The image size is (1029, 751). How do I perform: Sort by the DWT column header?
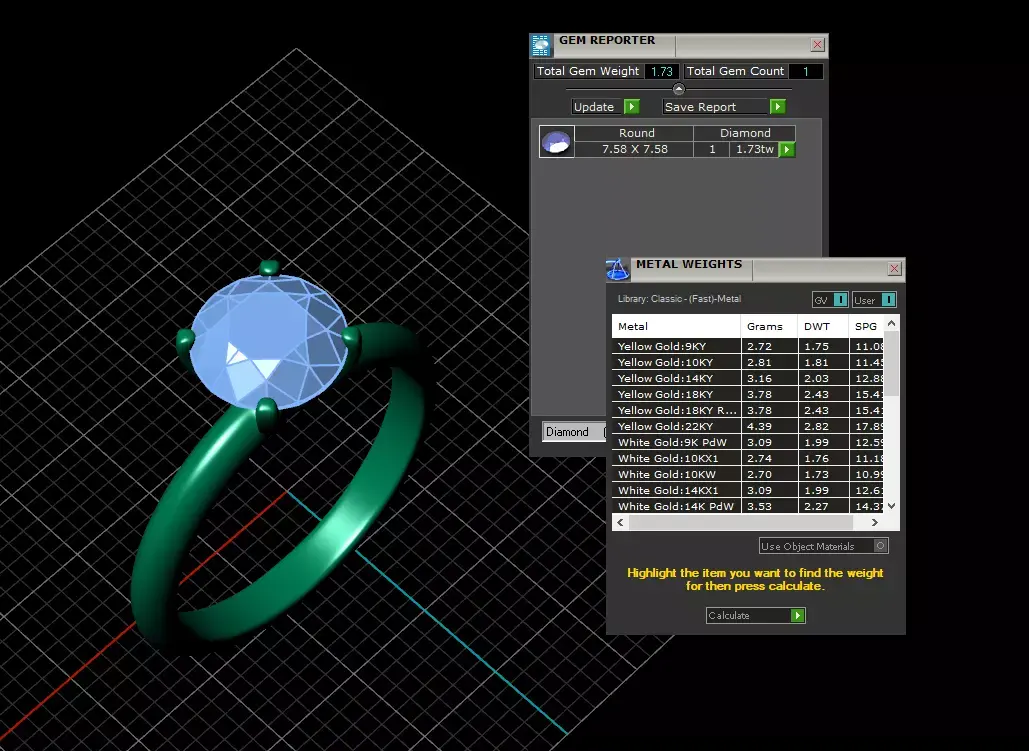(x=824, y=326)
